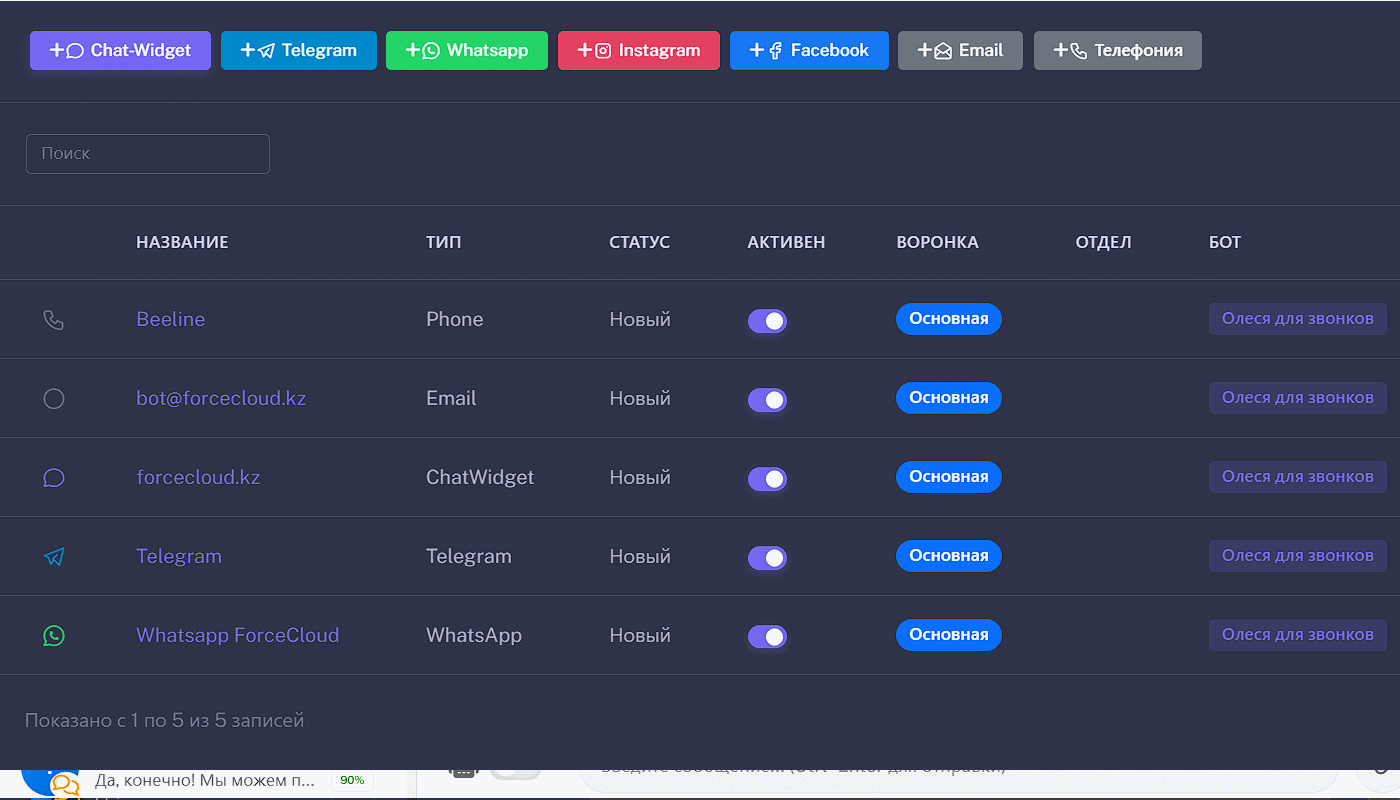
Task: Click the phone icon in Beeline row
Action: pos(54,320)
